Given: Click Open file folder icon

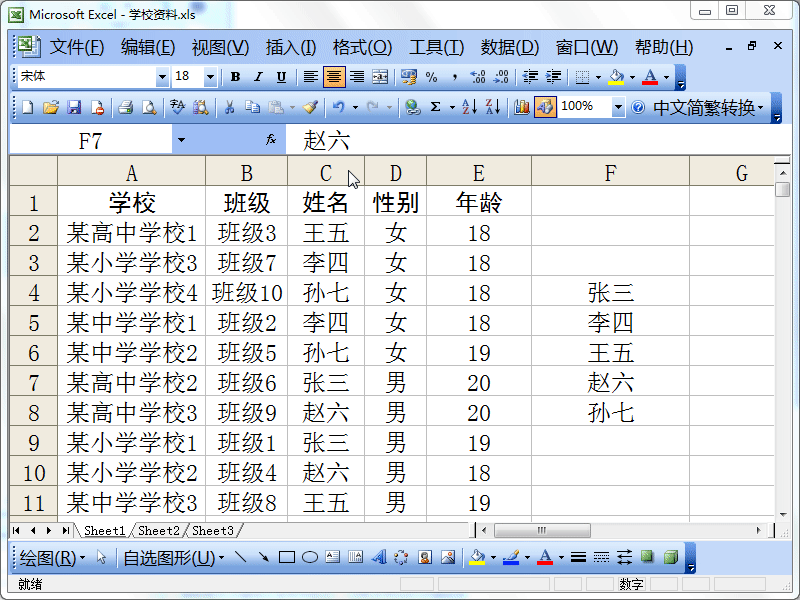Looking at the screenshot, I should 51,107.
